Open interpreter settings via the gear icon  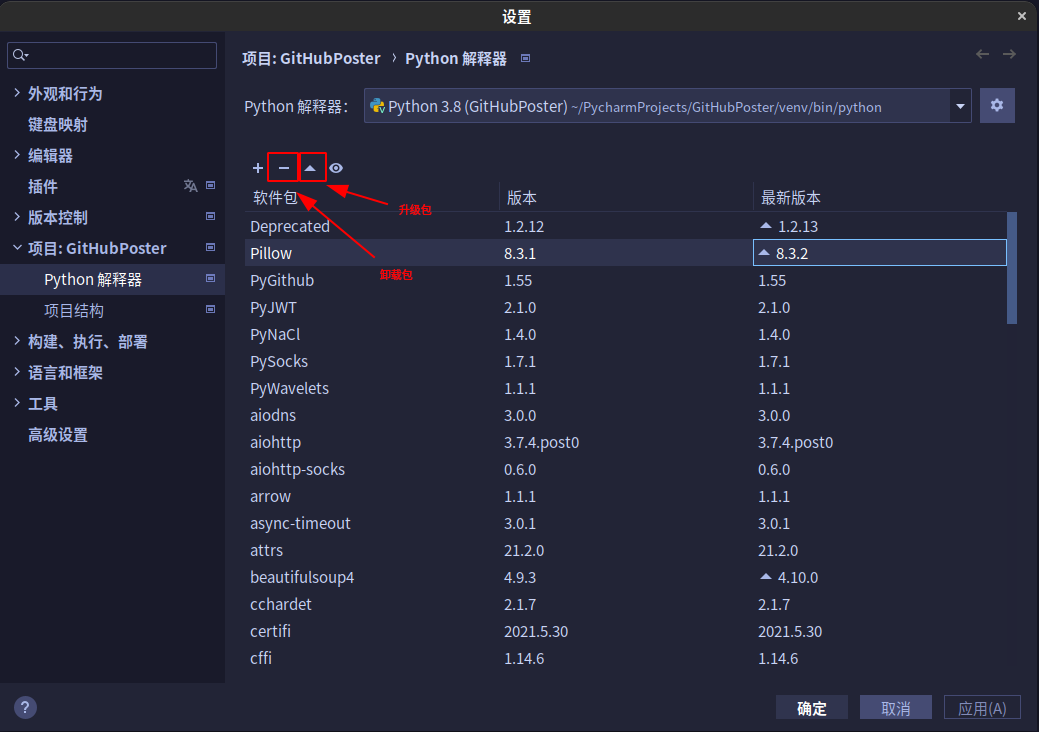[x=997, y=105]
